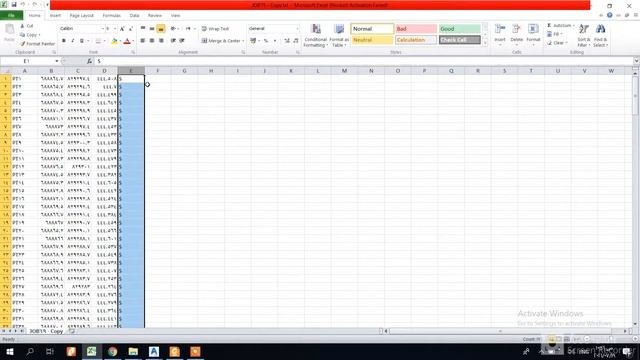Apply the Normal cell style

(x=372, y=29)
